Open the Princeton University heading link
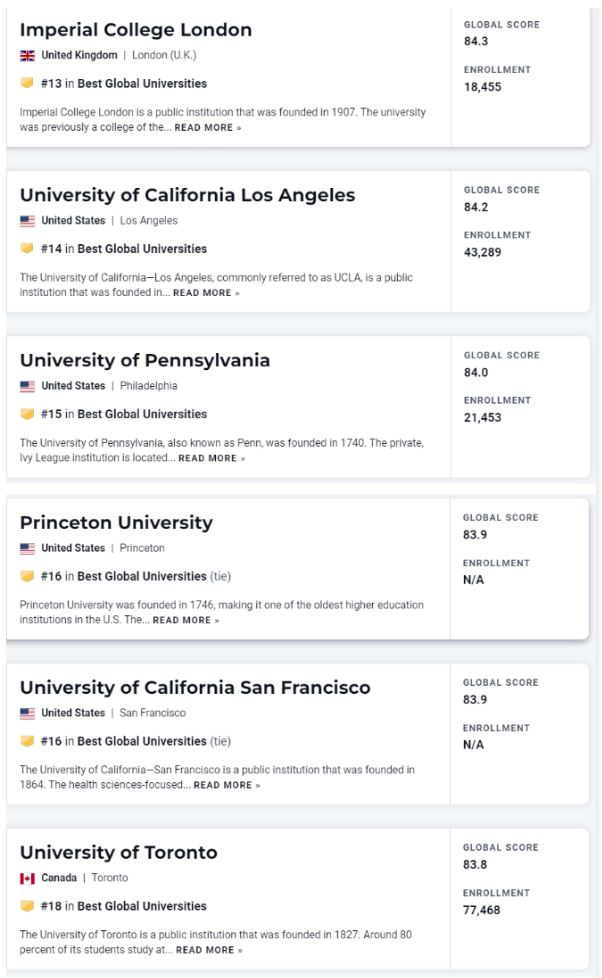 pyautogui.click(x=116, y=522)
